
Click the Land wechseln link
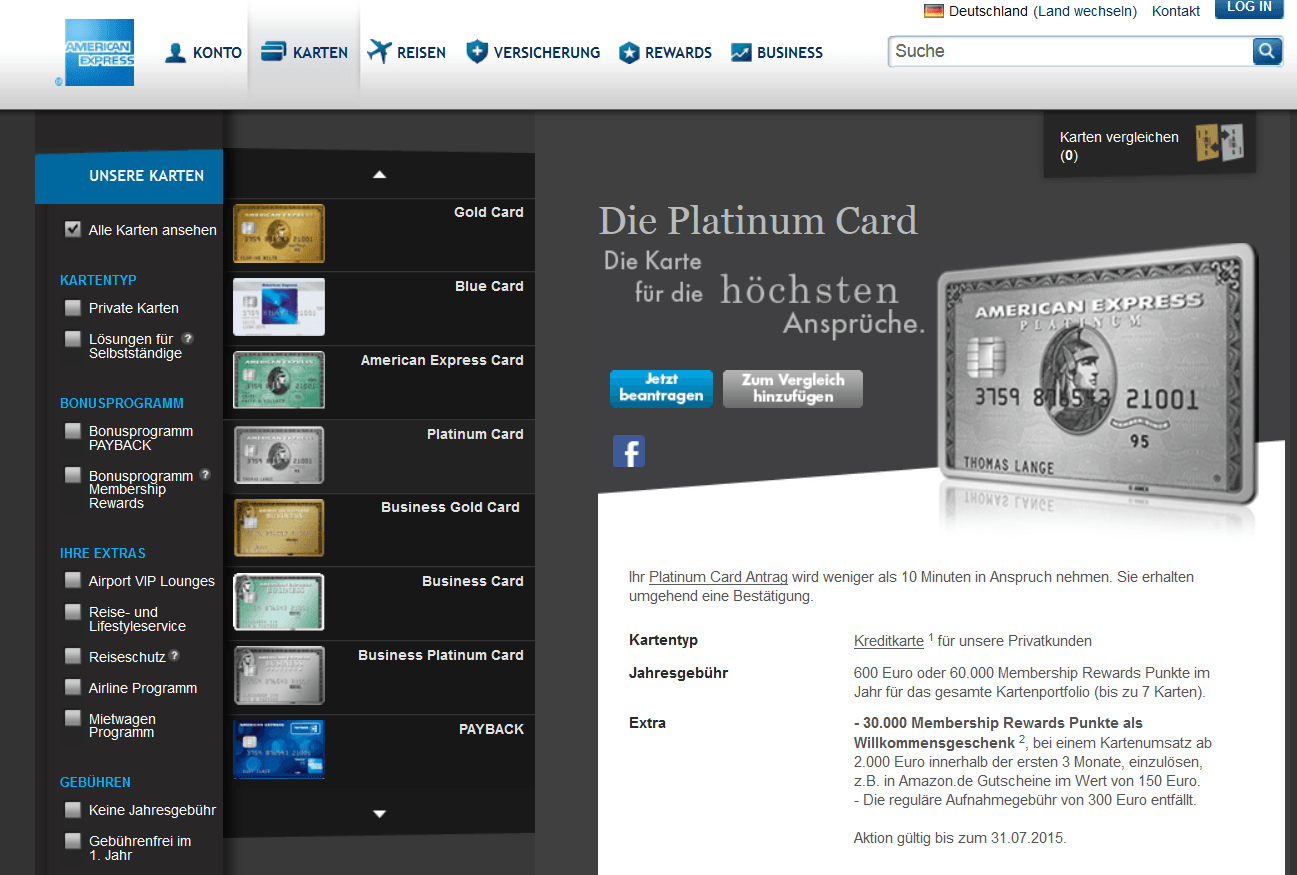click(x=1086, y=11)
